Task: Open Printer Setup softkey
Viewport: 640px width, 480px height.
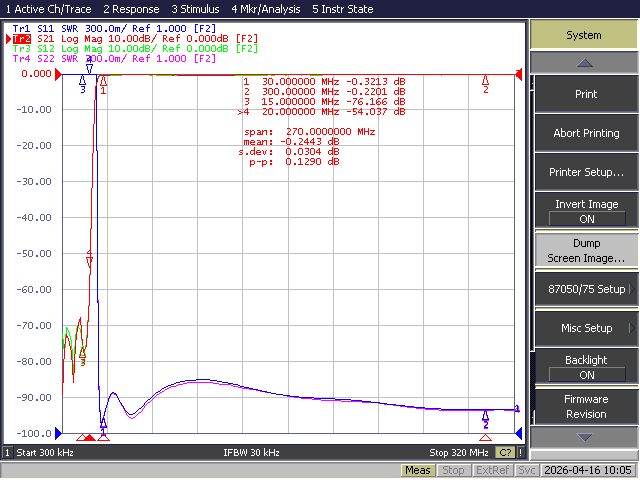Action: coord(586,172)
